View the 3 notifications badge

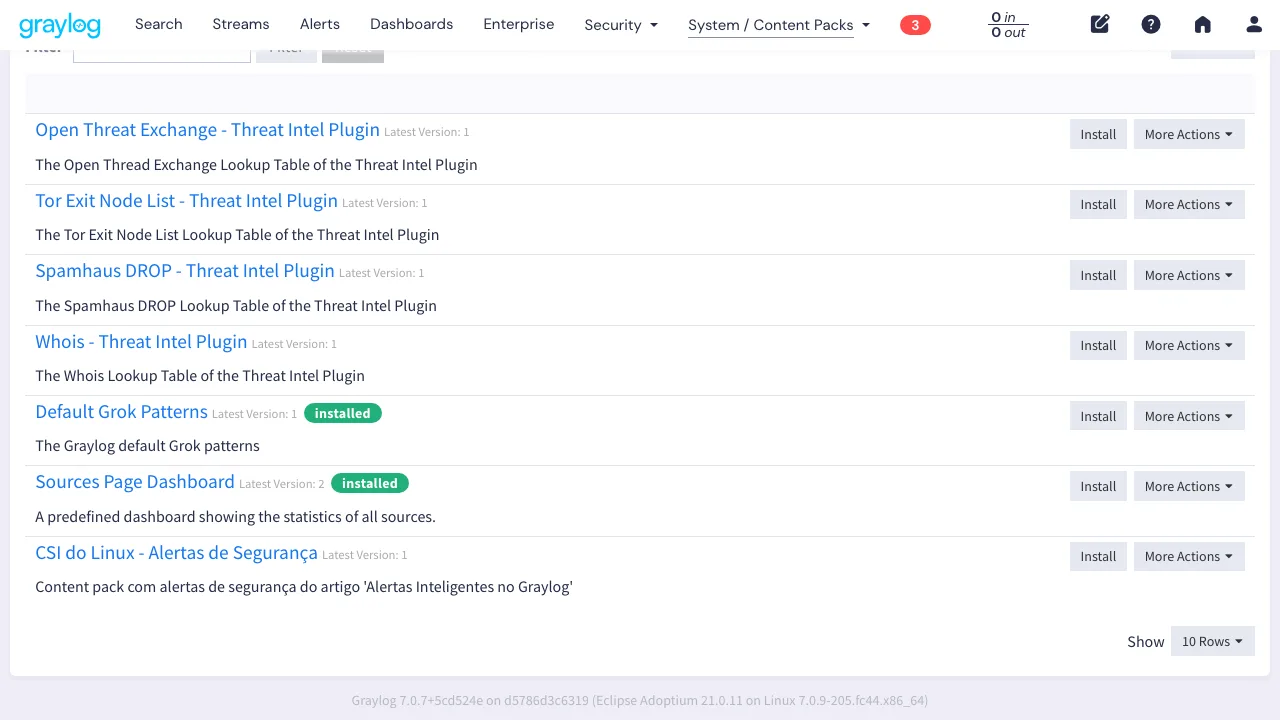(x=915, y=25)
